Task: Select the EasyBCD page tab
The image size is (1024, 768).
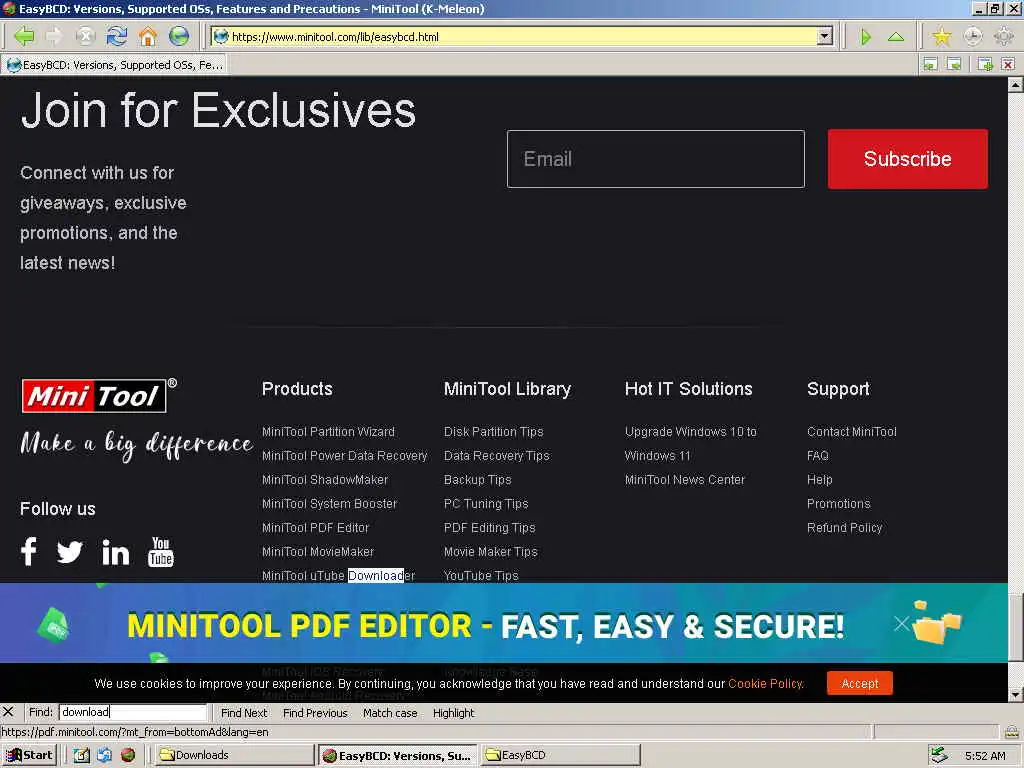Action: (115, 65)
